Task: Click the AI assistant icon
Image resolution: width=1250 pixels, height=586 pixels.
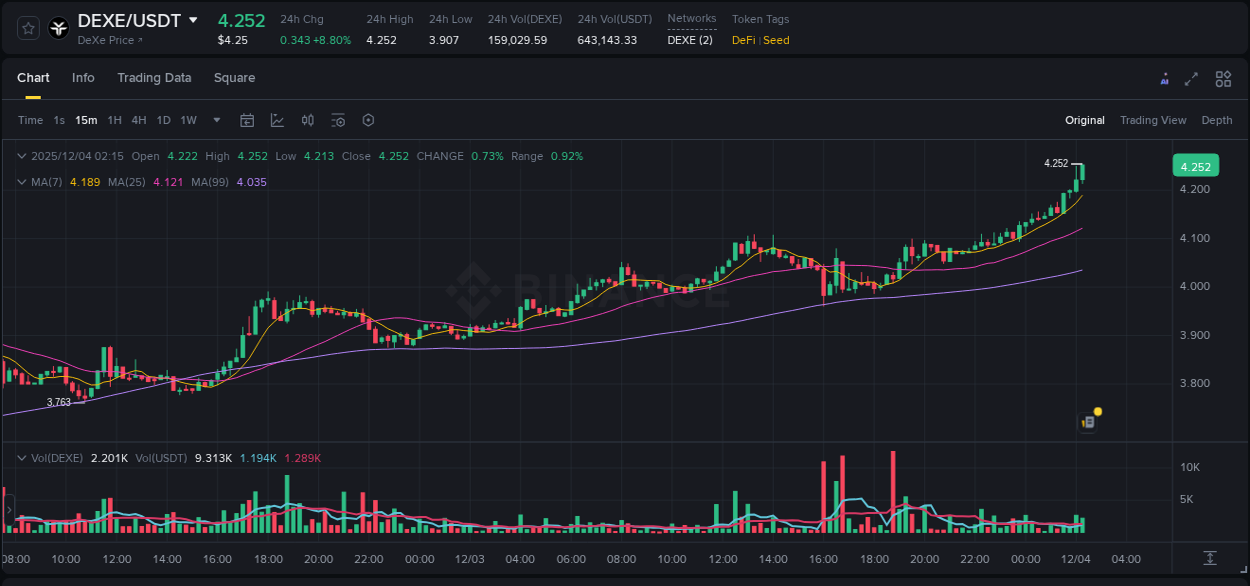Action: click(1164, 78)
